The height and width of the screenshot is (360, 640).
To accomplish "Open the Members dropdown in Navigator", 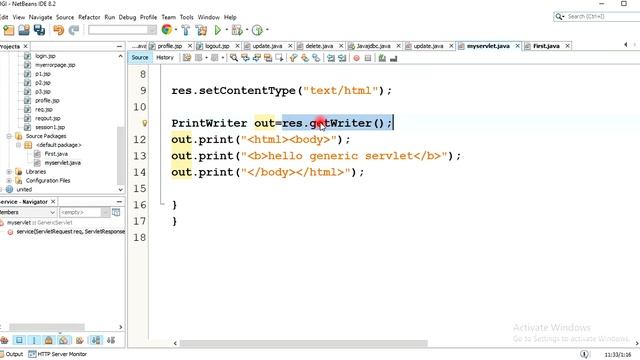I will [x=28, y=212].
